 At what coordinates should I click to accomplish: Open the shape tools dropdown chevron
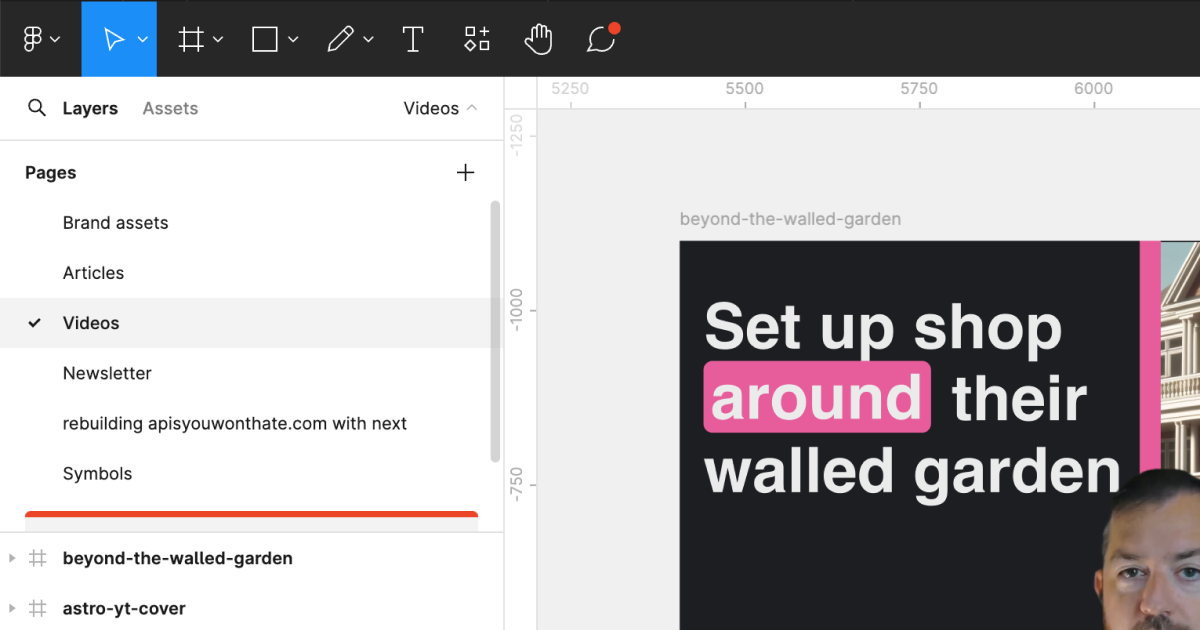291,38
